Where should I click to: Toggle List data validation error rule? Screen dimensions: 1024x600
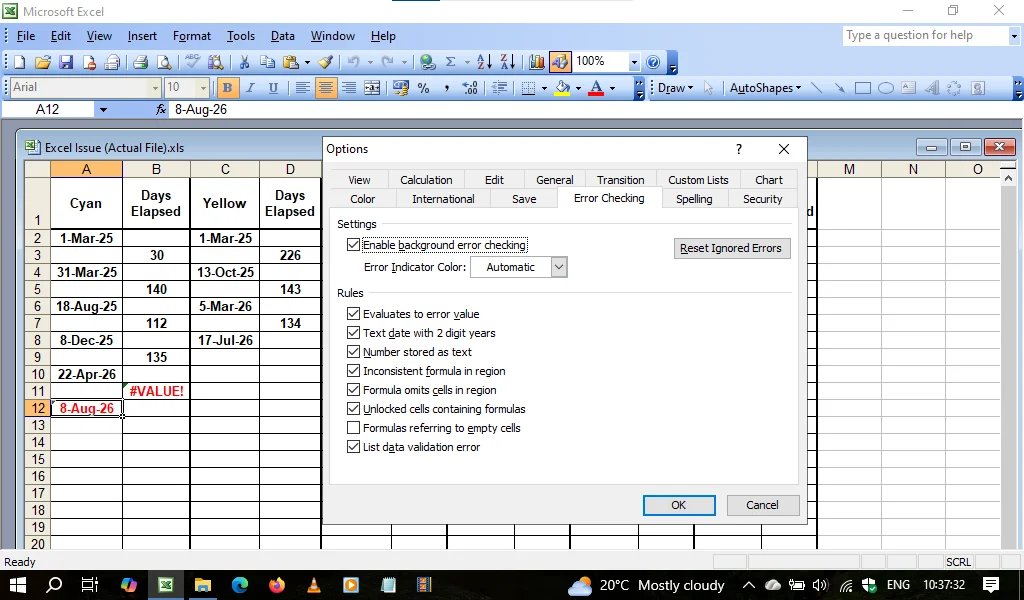tap(353, 447)
